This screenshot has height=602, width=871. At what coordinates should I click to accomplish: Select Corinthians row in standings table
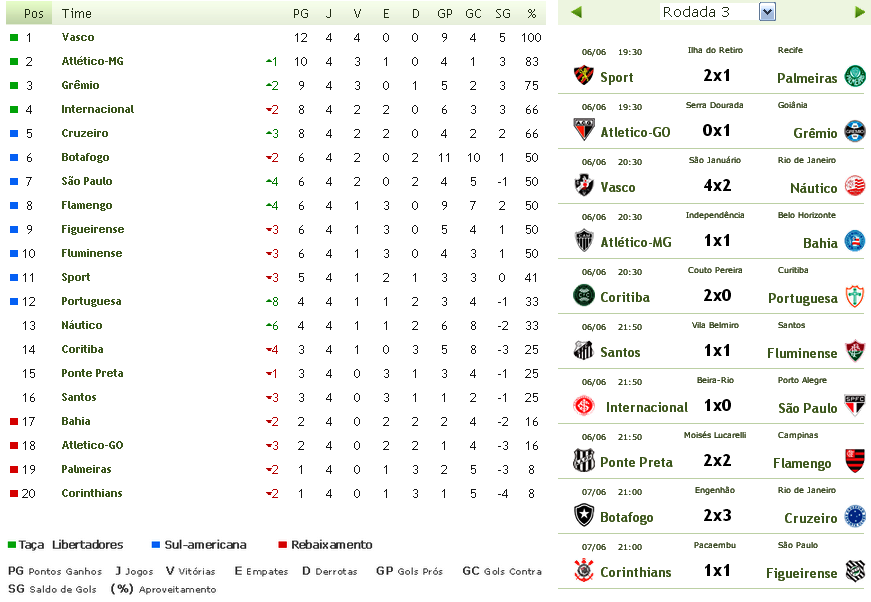[92, 493]
